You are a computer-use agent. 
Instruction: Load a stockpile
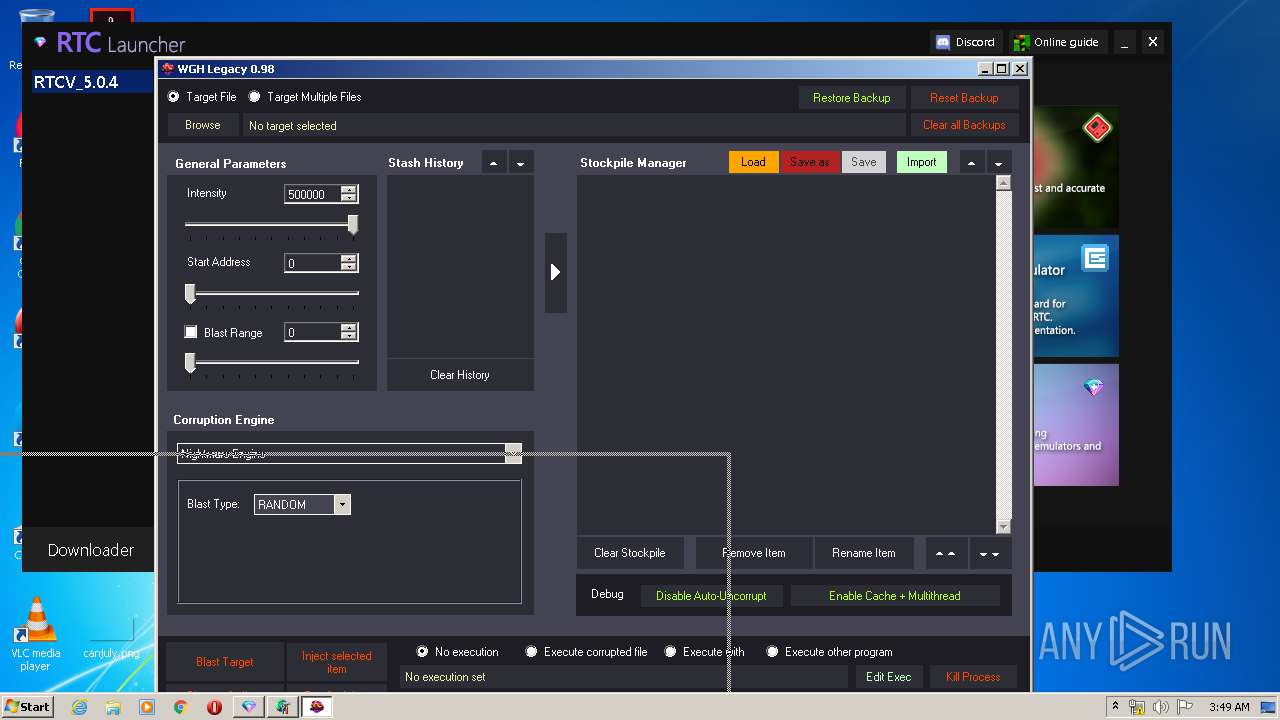coord(754,162)
